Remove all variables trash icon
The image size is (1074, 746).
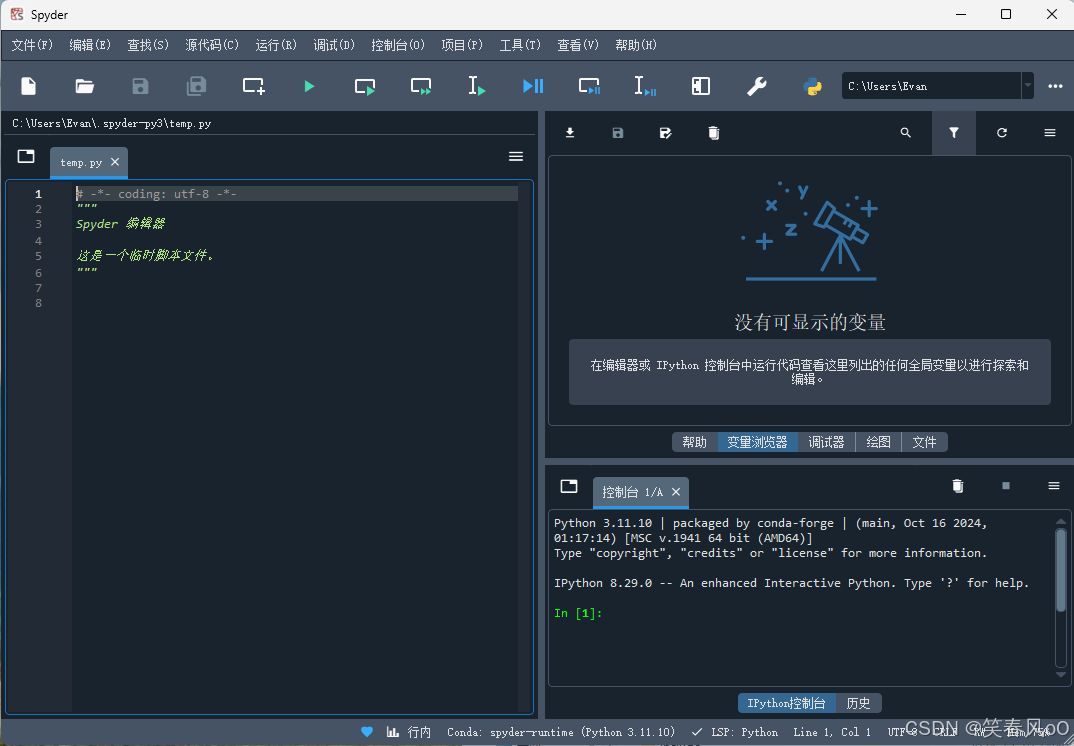714,133
